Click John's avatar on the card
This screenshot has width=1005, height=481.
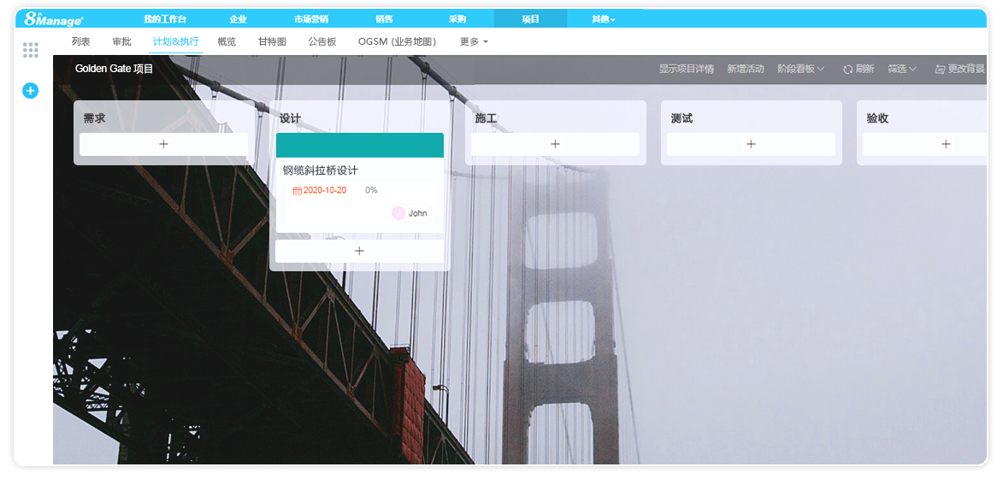click(x=399, y=213)
